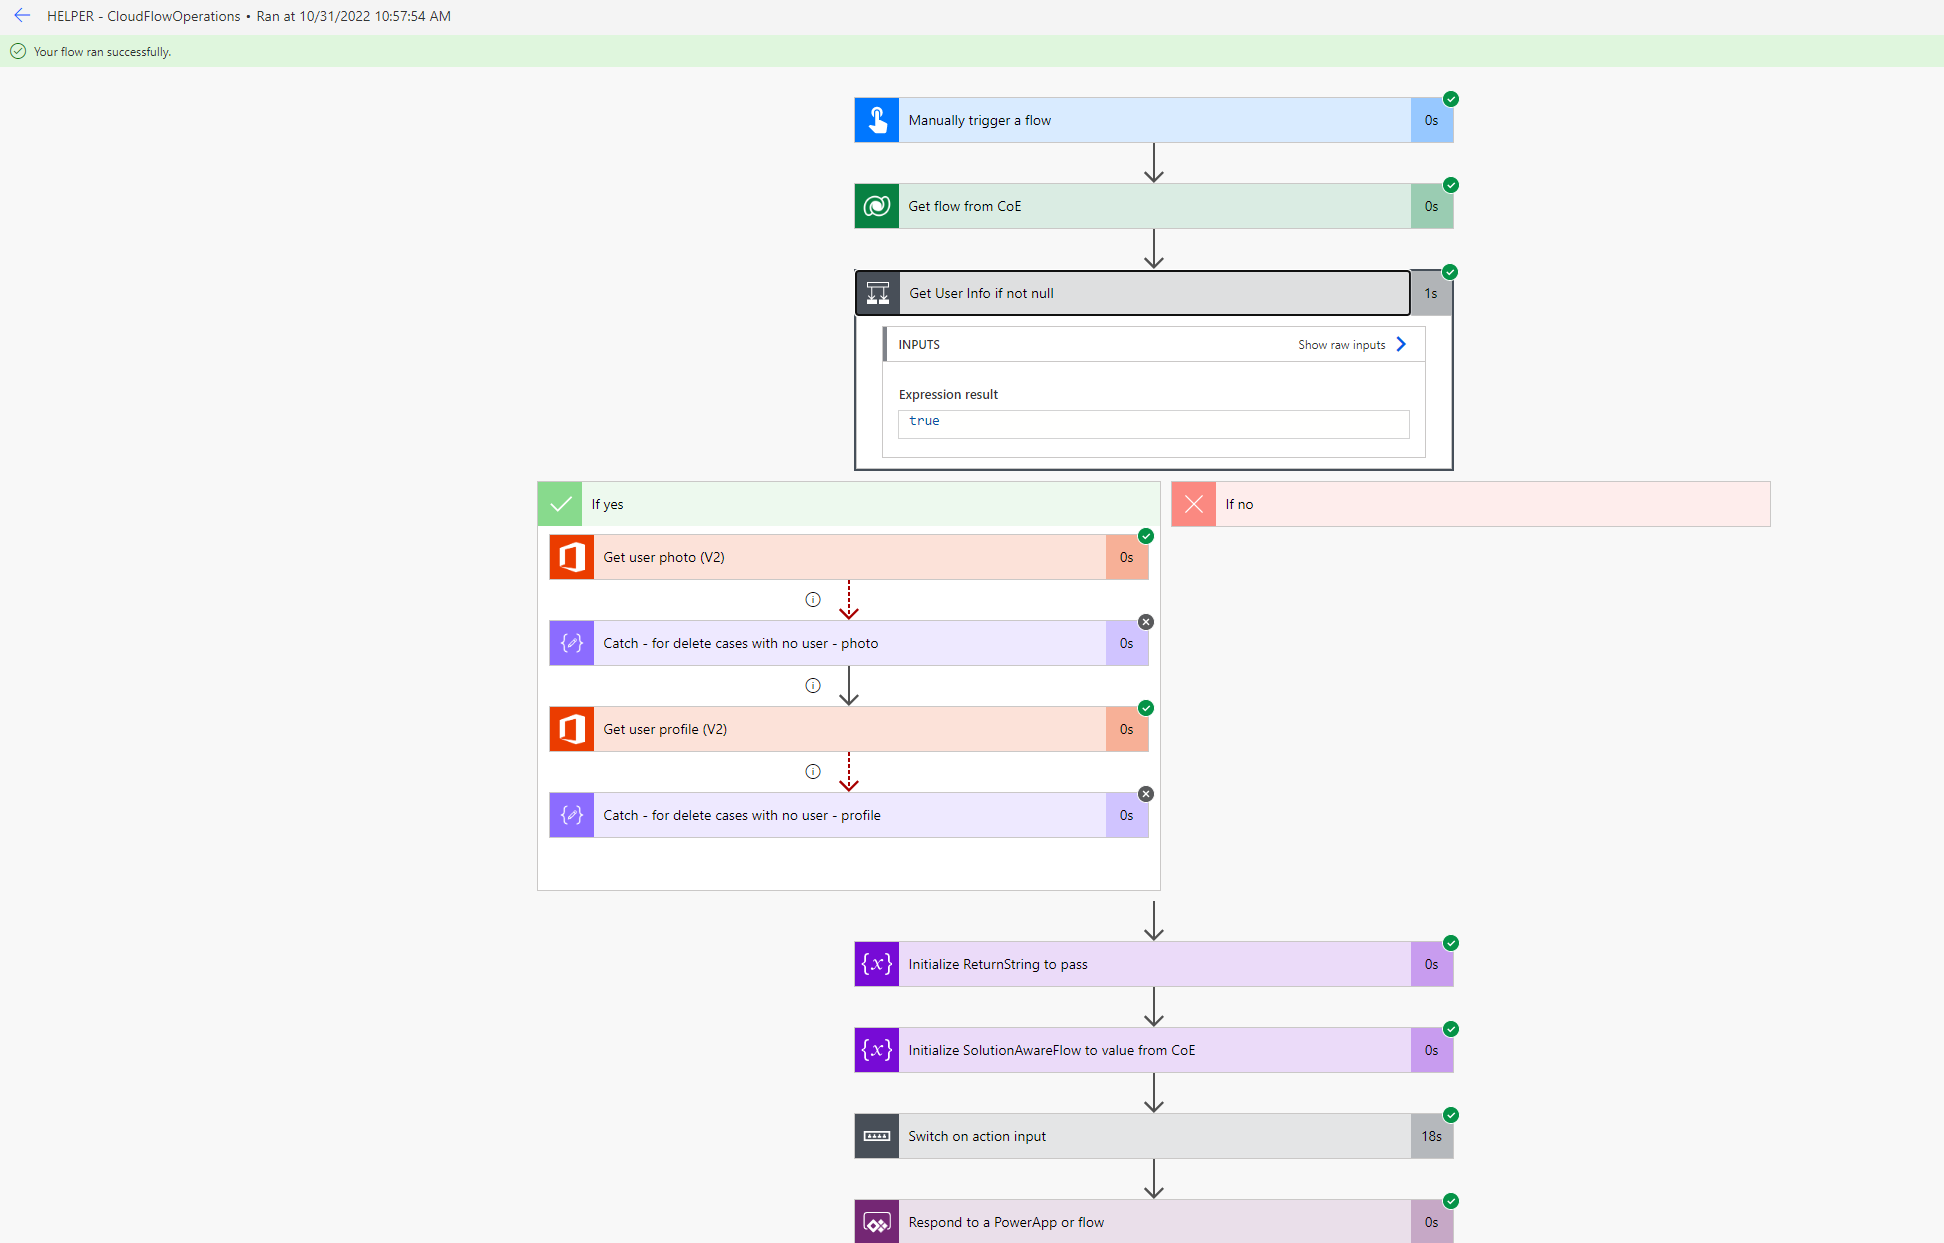Click the 18s duration badge on Switch step
Image resolution: width=1944 pixels, height=1243 pixels.
point(1431,1136)
